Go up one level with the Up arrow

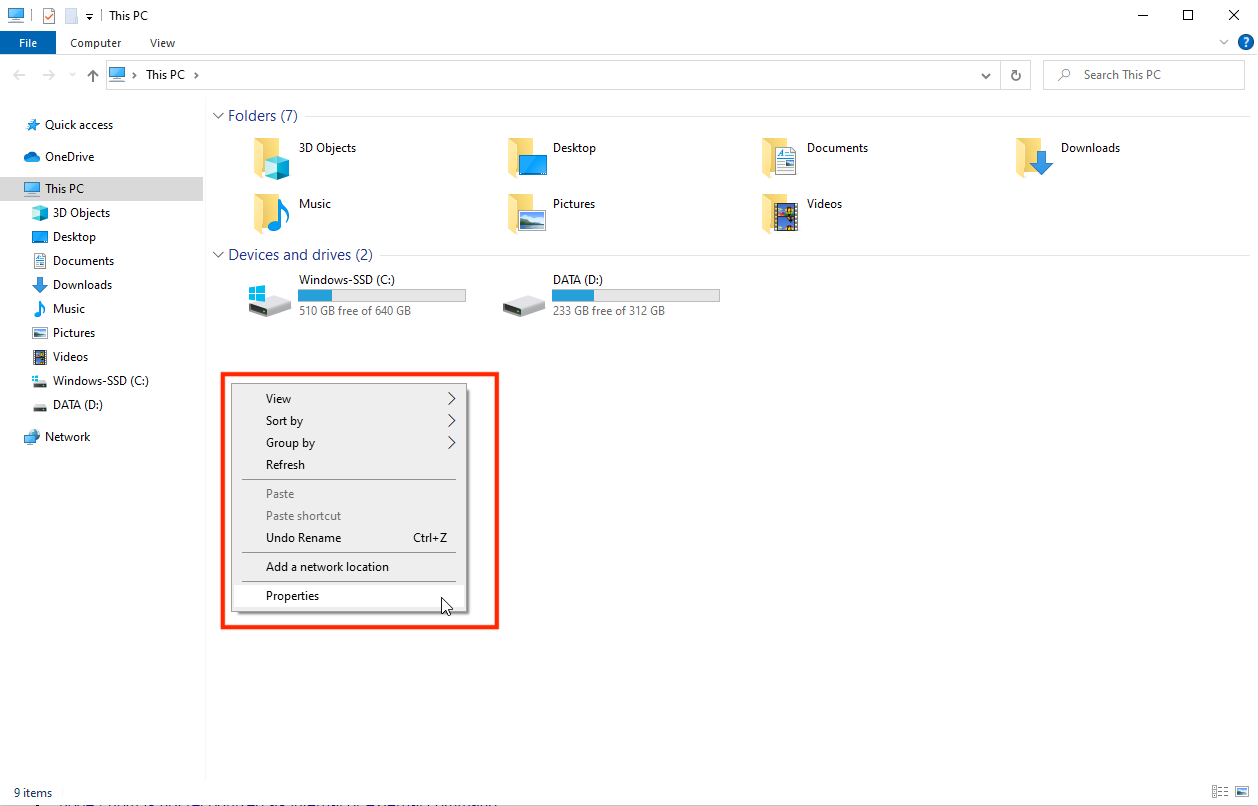pyautogui.click(x=93, y=75)
